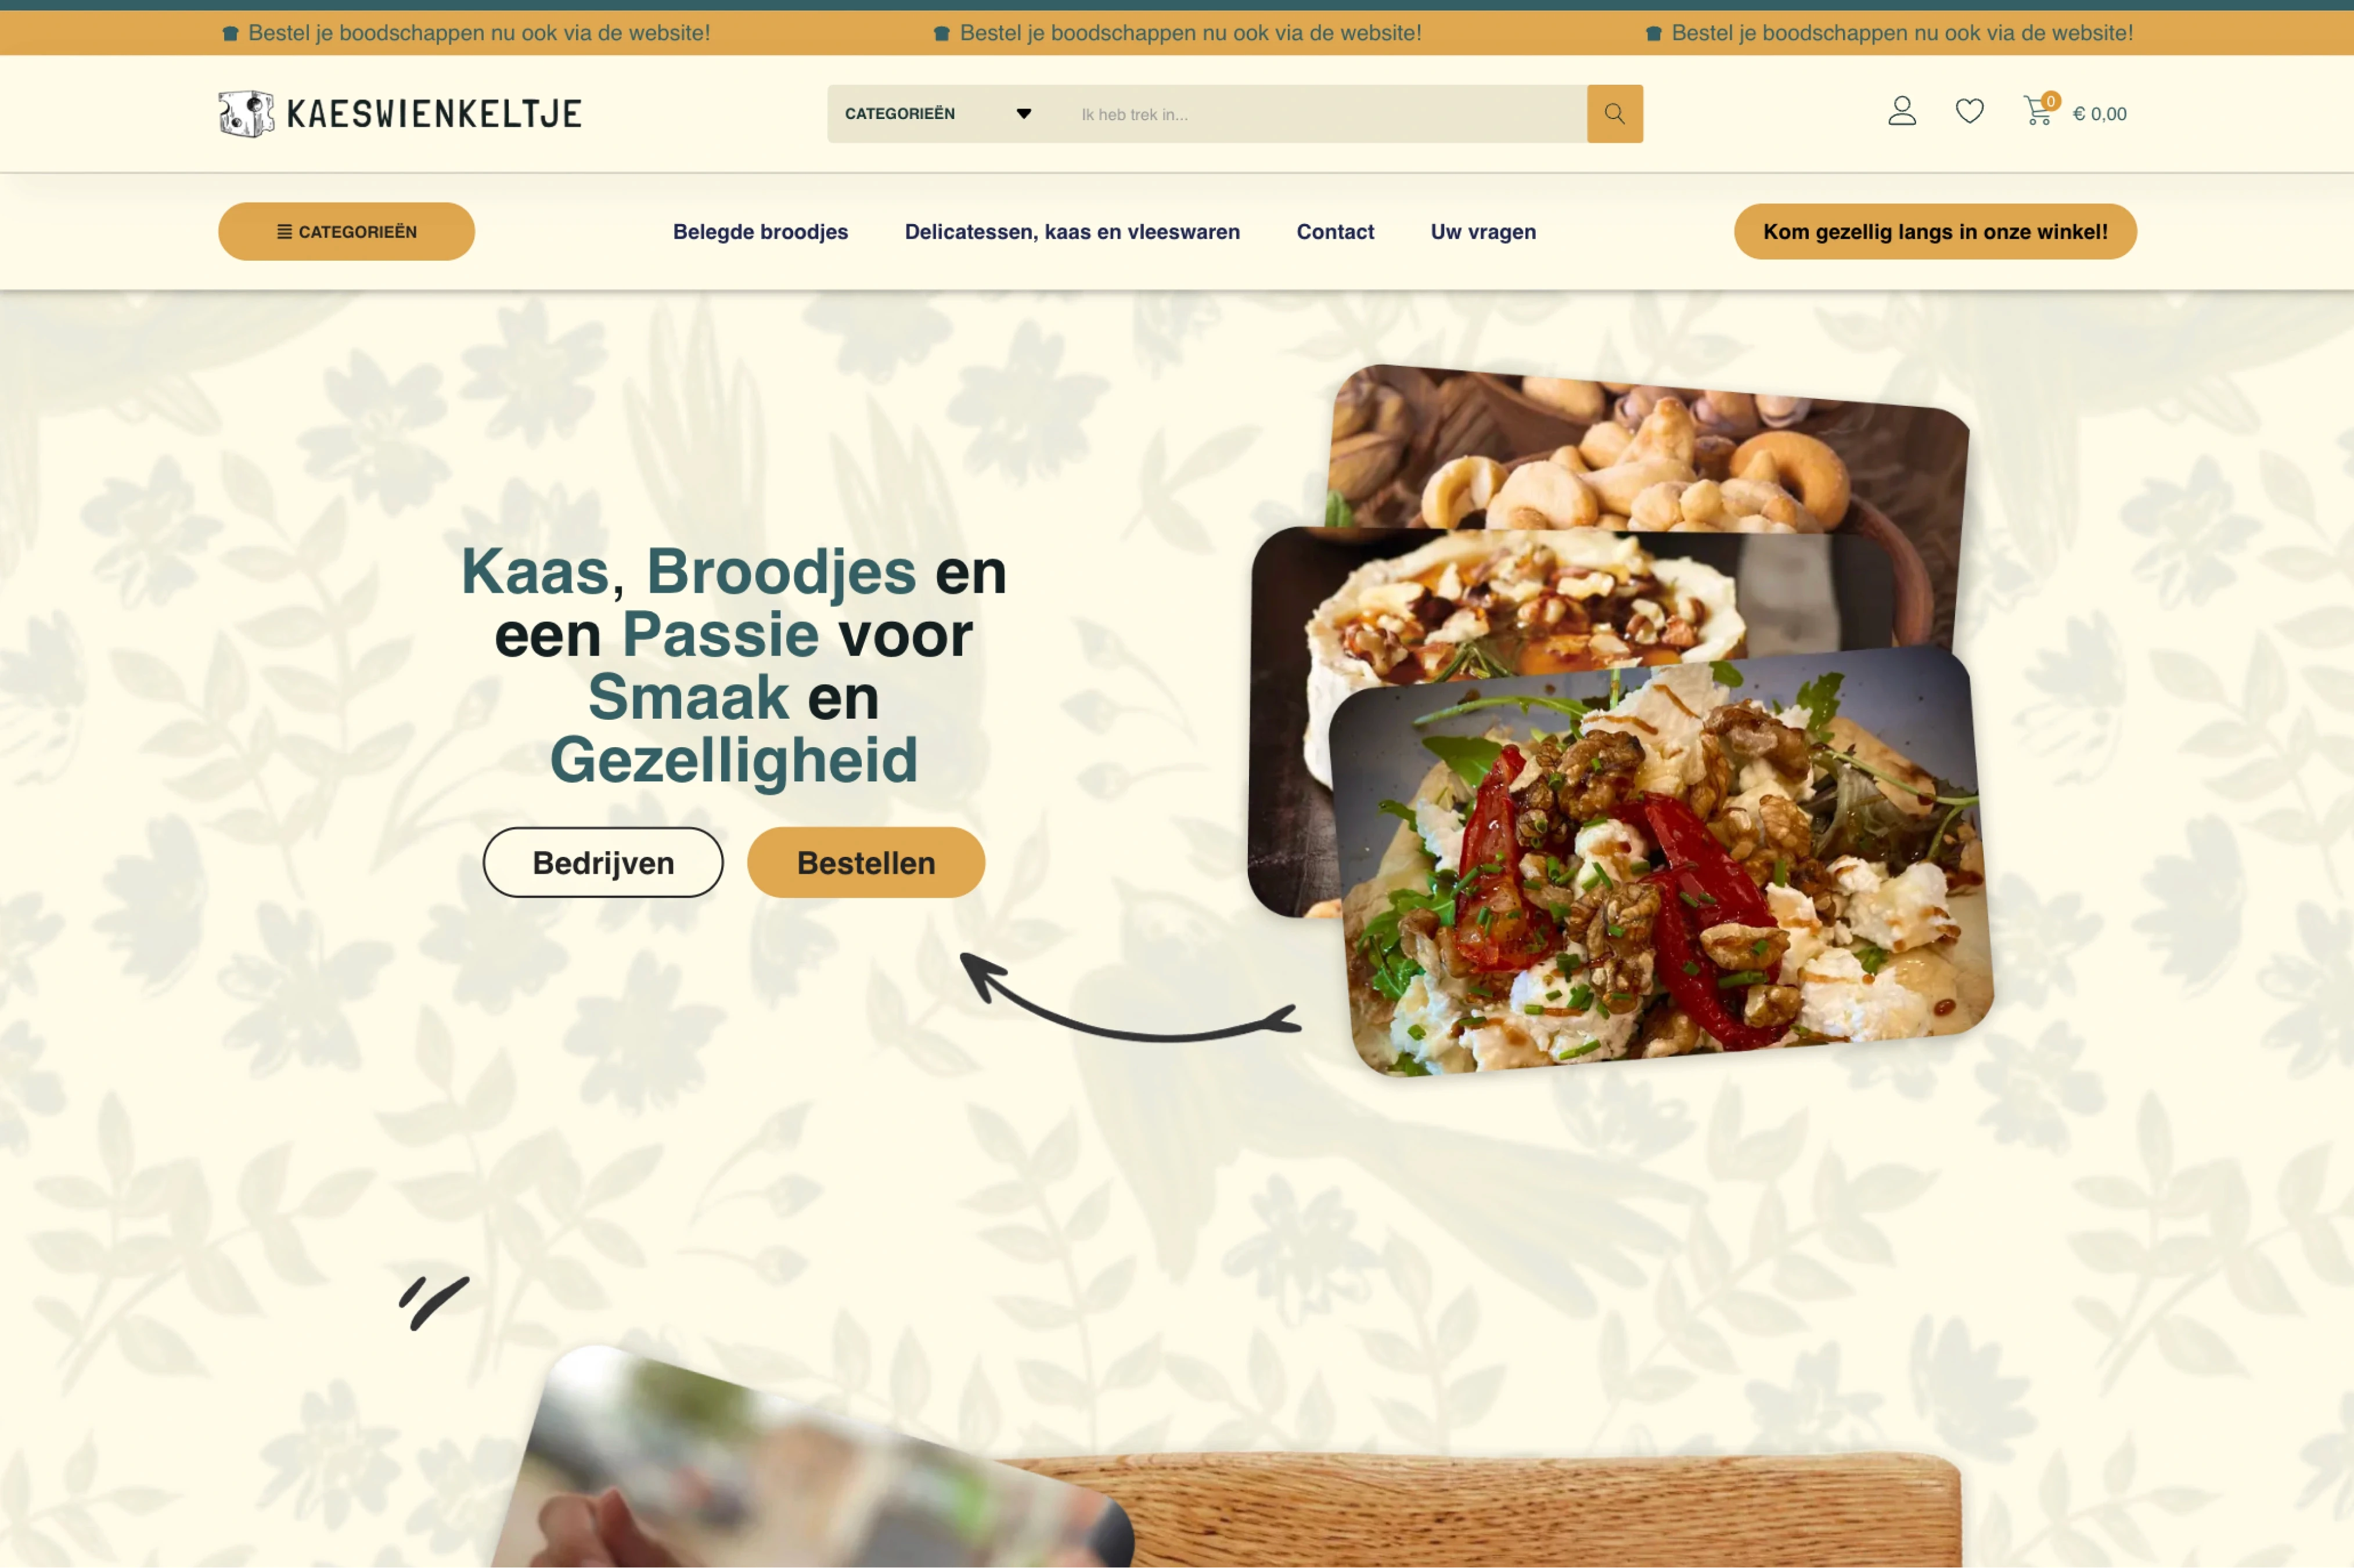Open the wishlist heart icon

click(1969, 111)
